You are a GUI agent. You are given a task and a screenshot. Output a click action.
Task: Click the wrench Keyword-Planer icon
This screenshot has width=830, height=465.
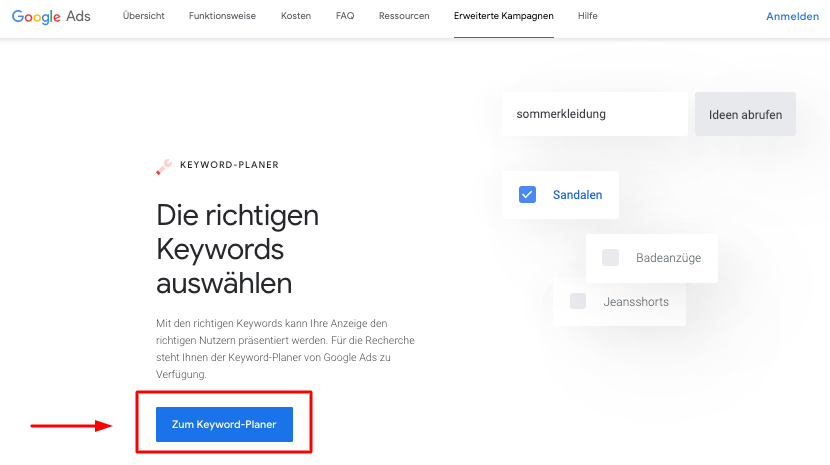pos(164,166)
